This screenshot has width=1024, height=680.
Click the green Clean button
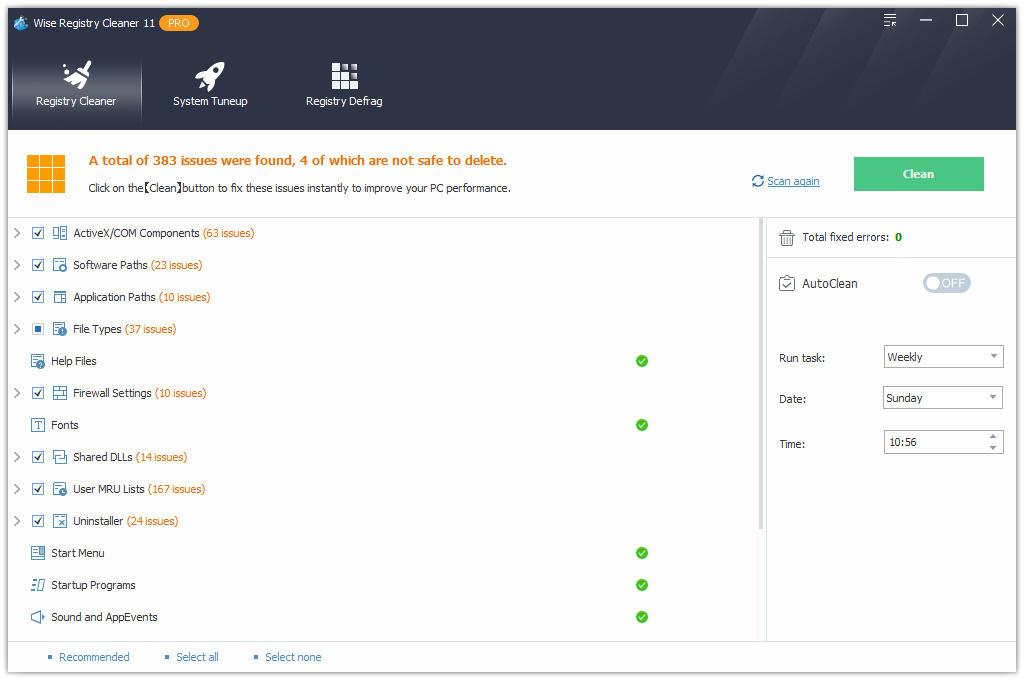point(918,174)
